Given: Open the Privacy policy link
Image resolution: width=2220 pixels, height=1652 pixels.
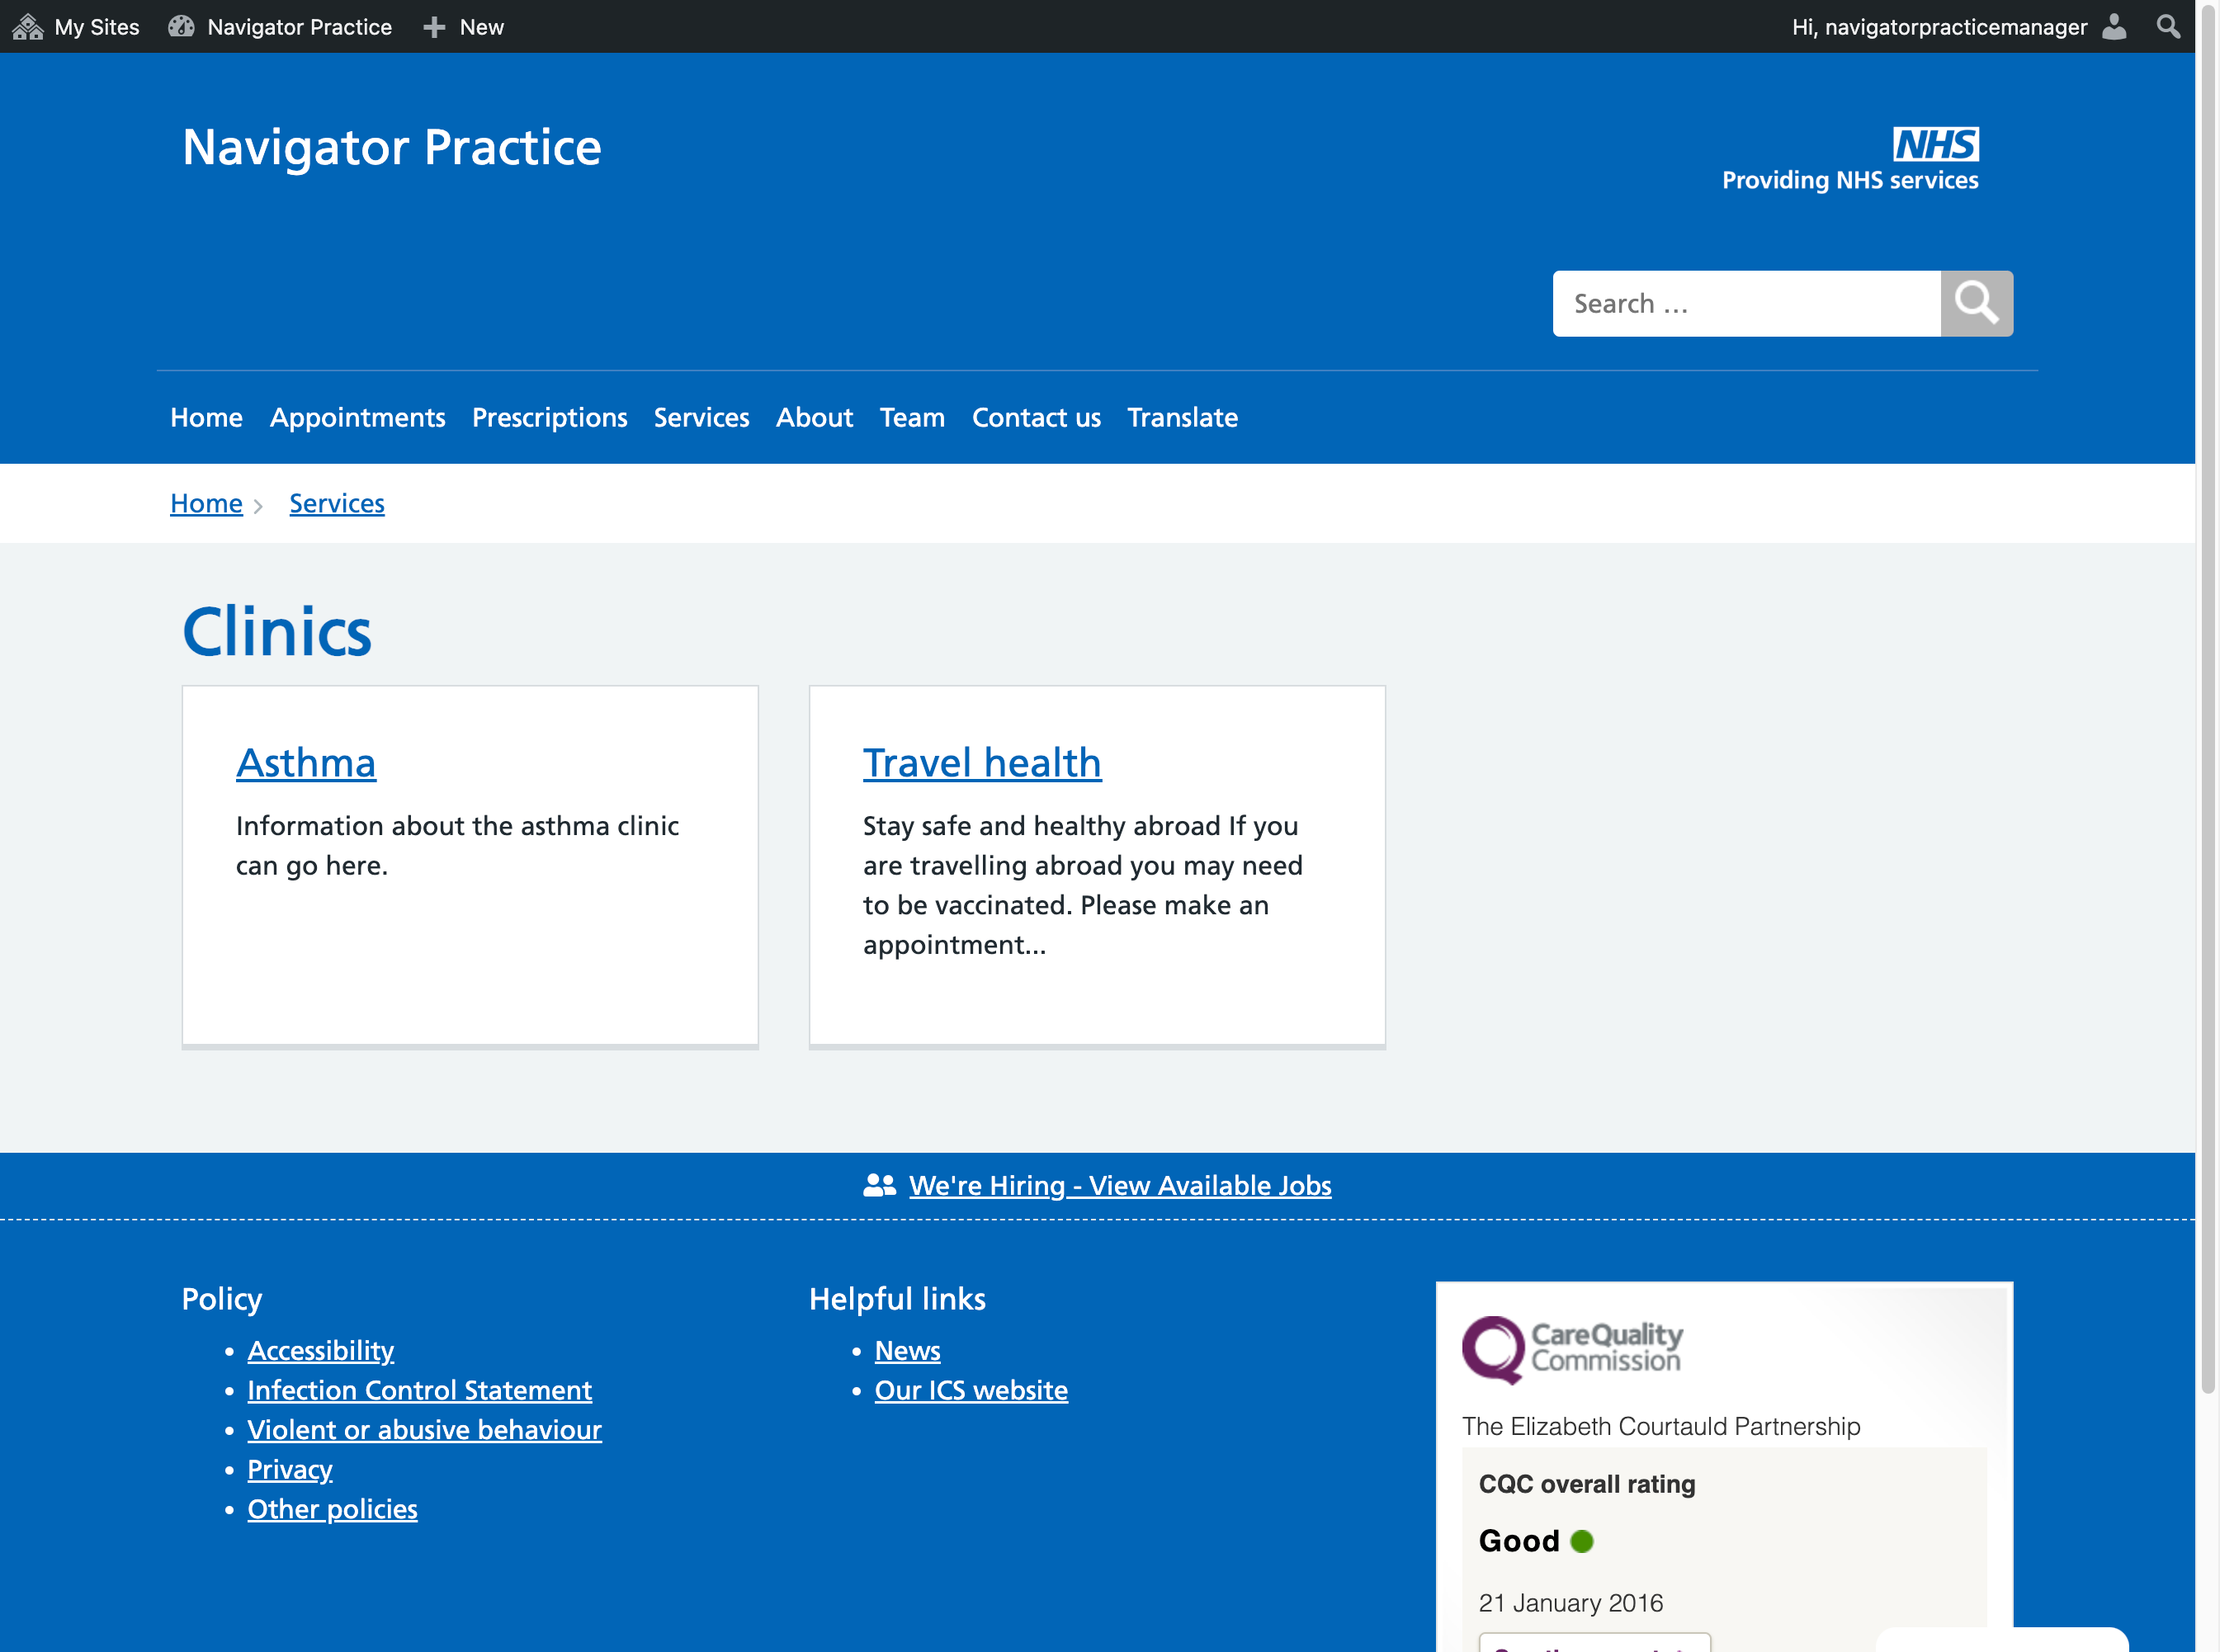Looking at the screenshot, I should coord(289,1469).
